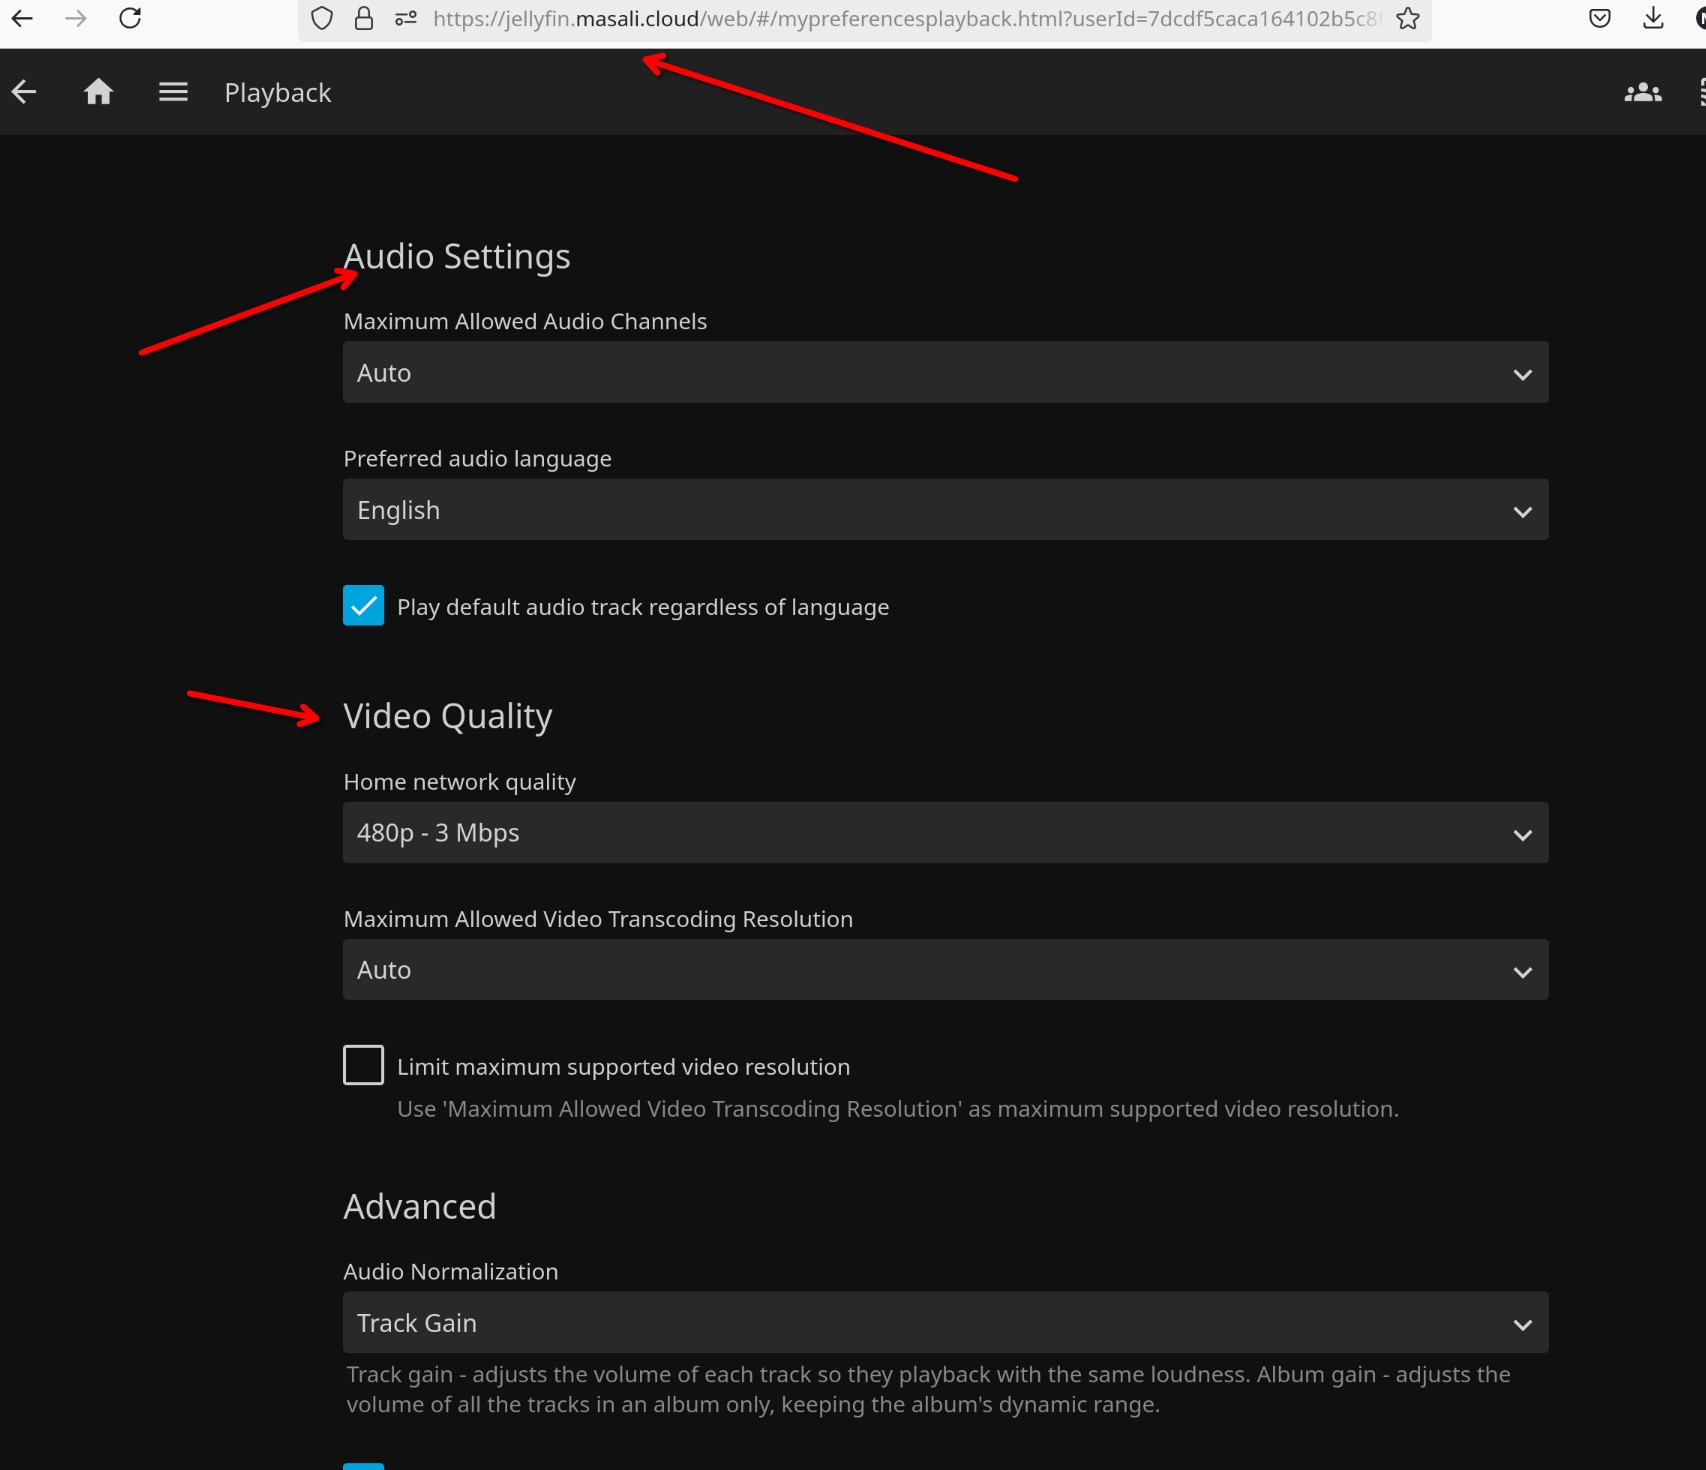The width and height of the screenshot is (1706, 1470).
Task: Expand Audio Normalization Track Gain dropdown
Action: coord(945,1323)
